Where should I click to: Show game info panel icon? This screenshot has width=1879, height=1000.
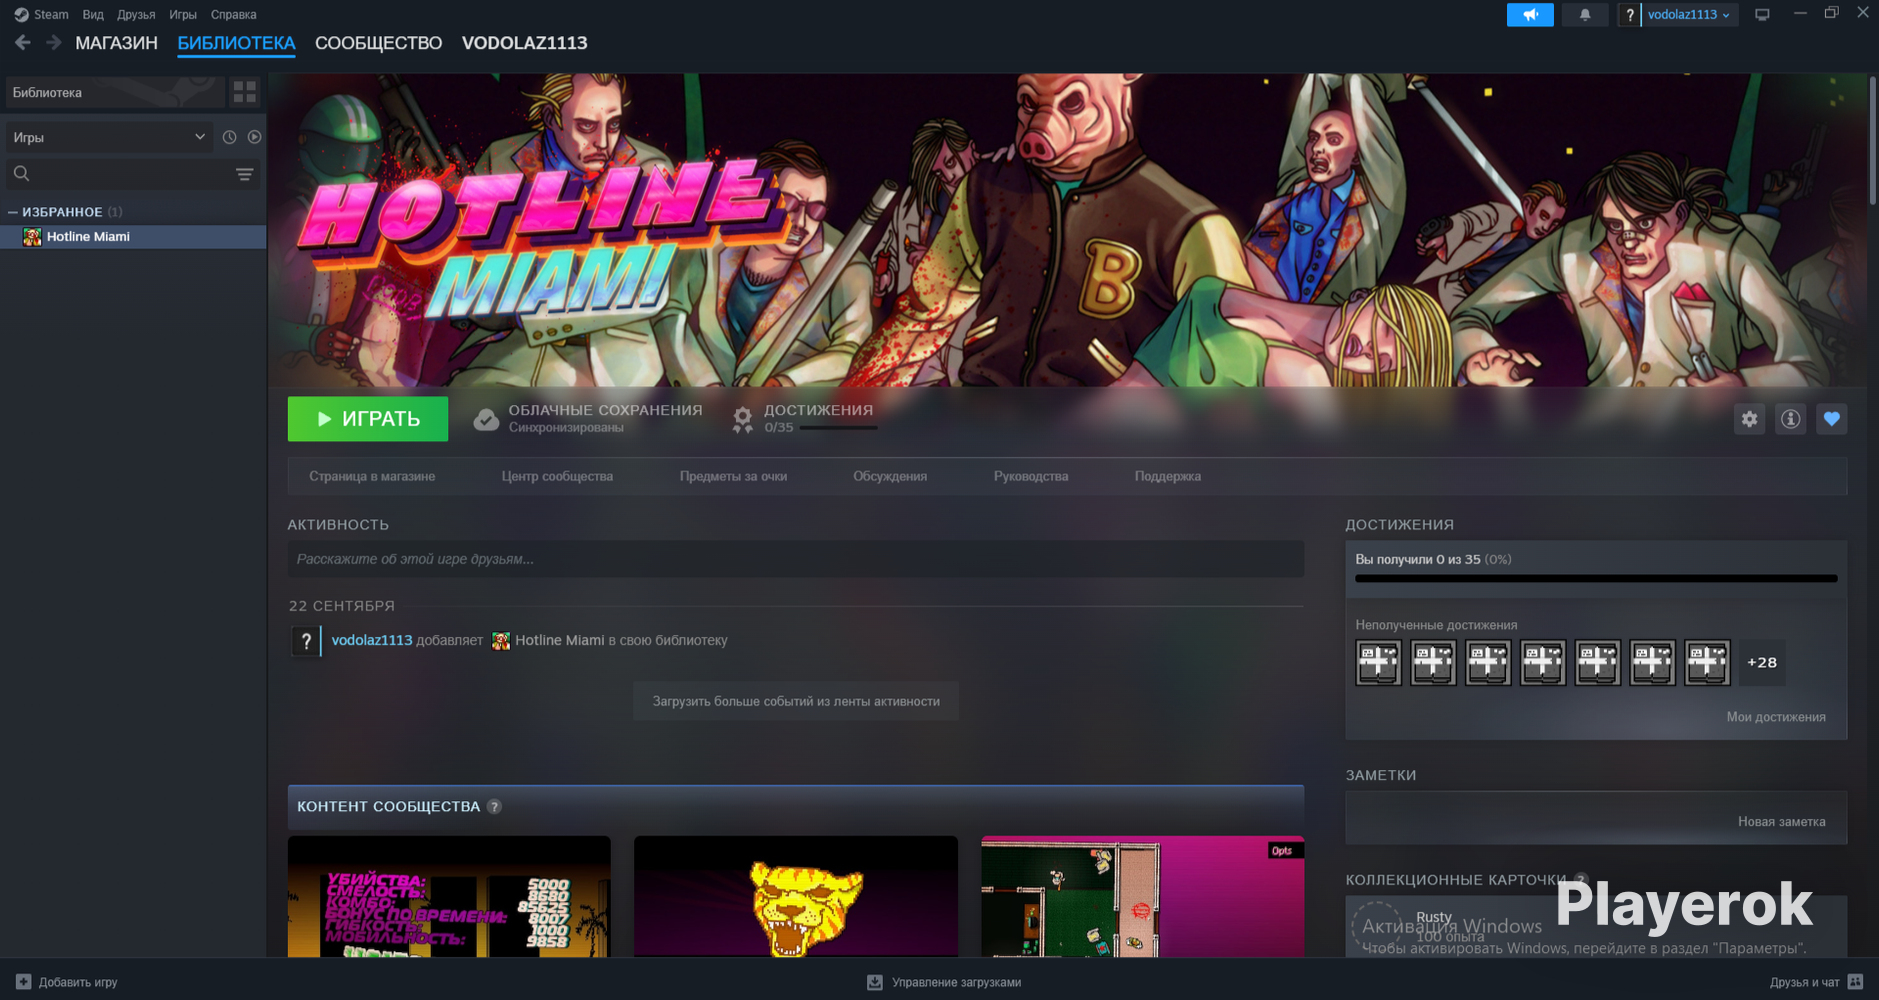[1790, 419]
